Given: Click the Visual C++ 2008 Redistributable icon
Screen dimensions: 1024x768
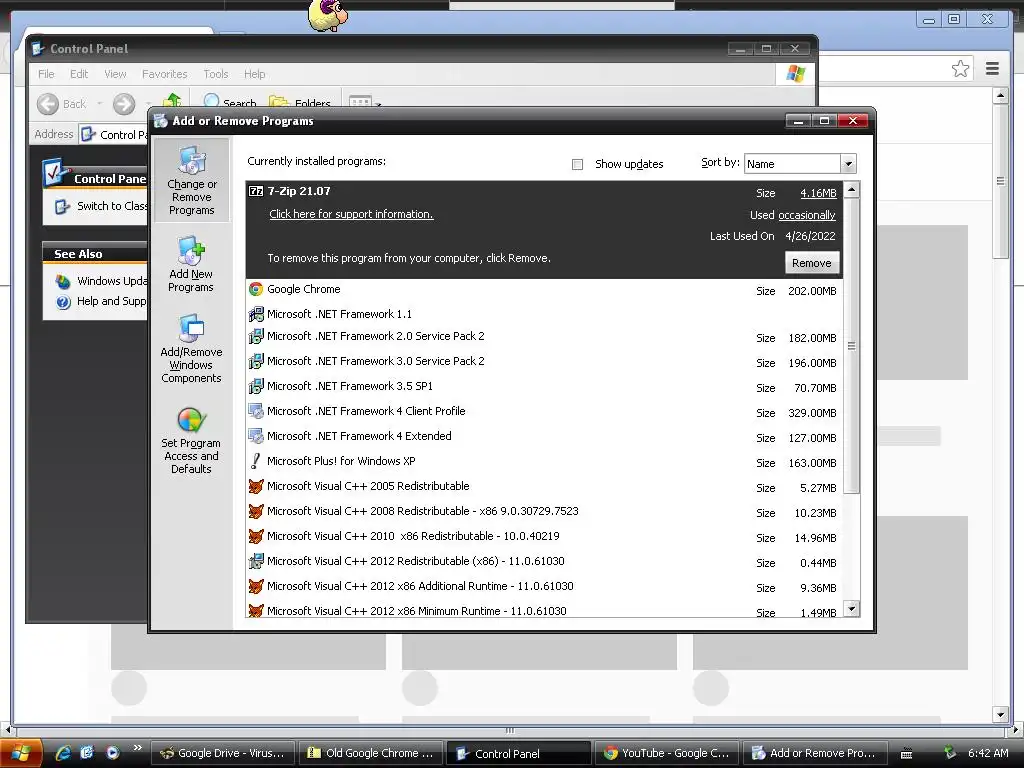Looking at the screenshot, I should 256,511.
